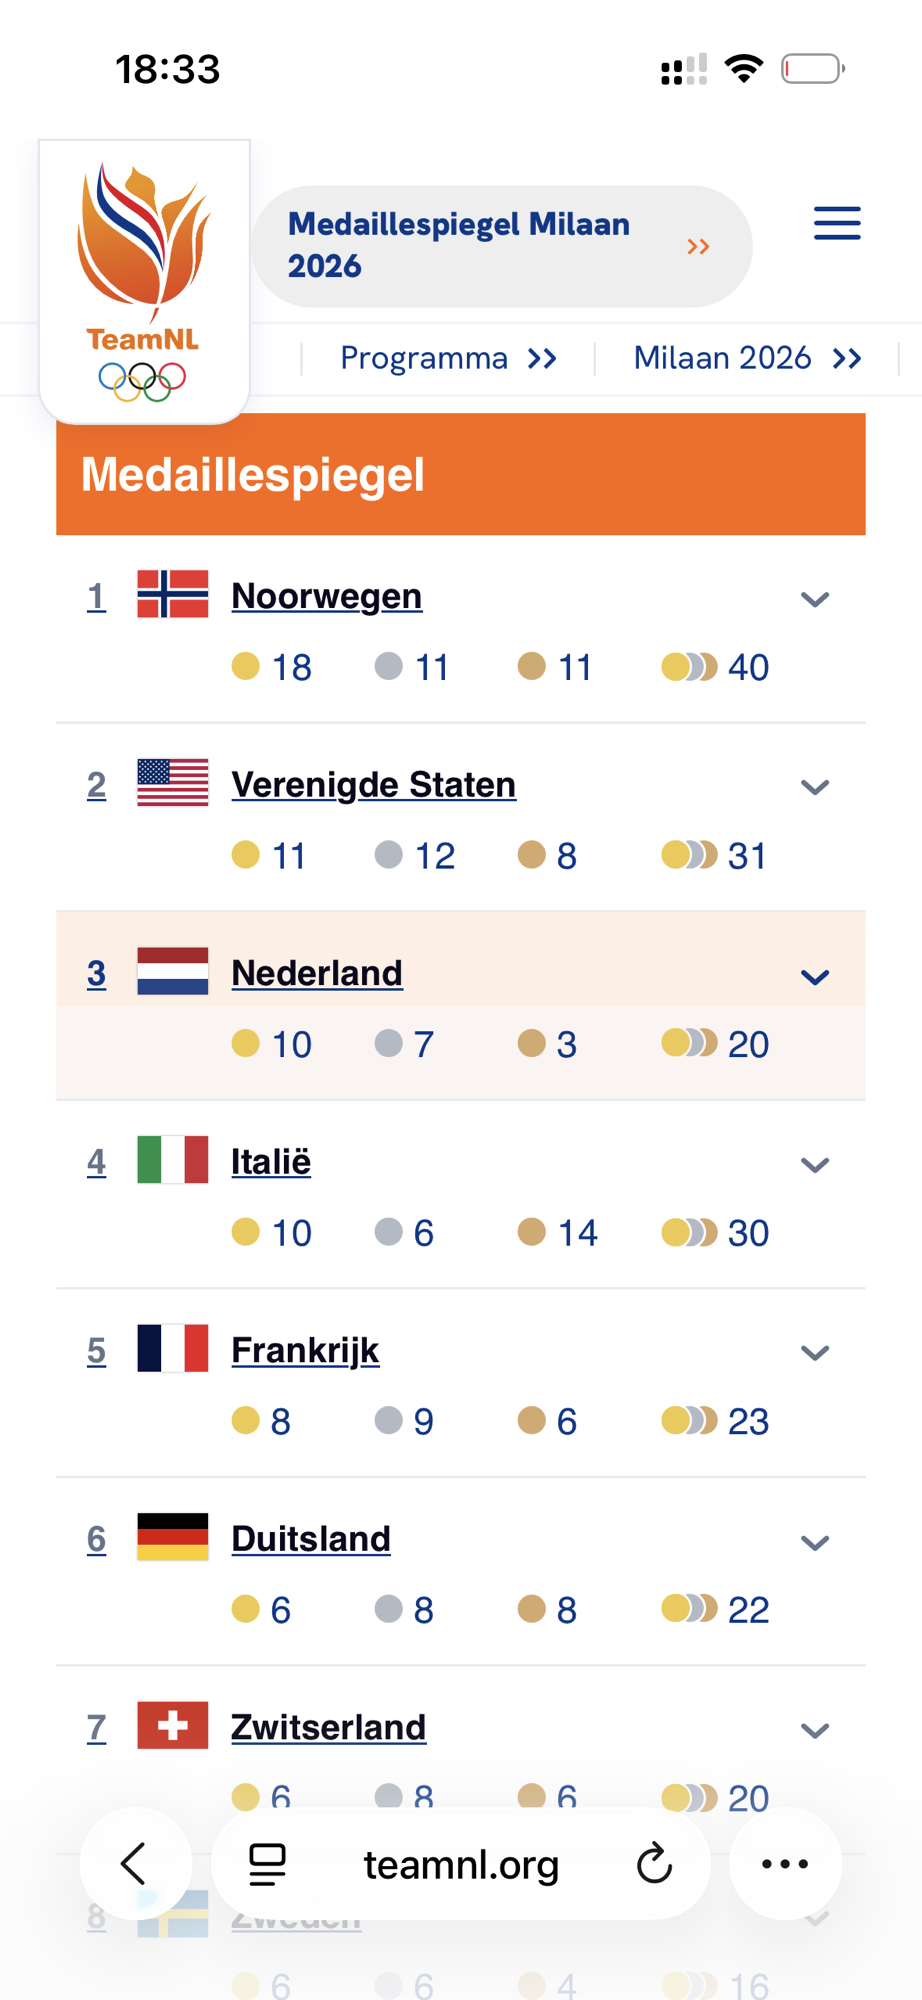Expand Duitsland medal details
This screenshot has height=2000, width=922.
(815, 1542)
